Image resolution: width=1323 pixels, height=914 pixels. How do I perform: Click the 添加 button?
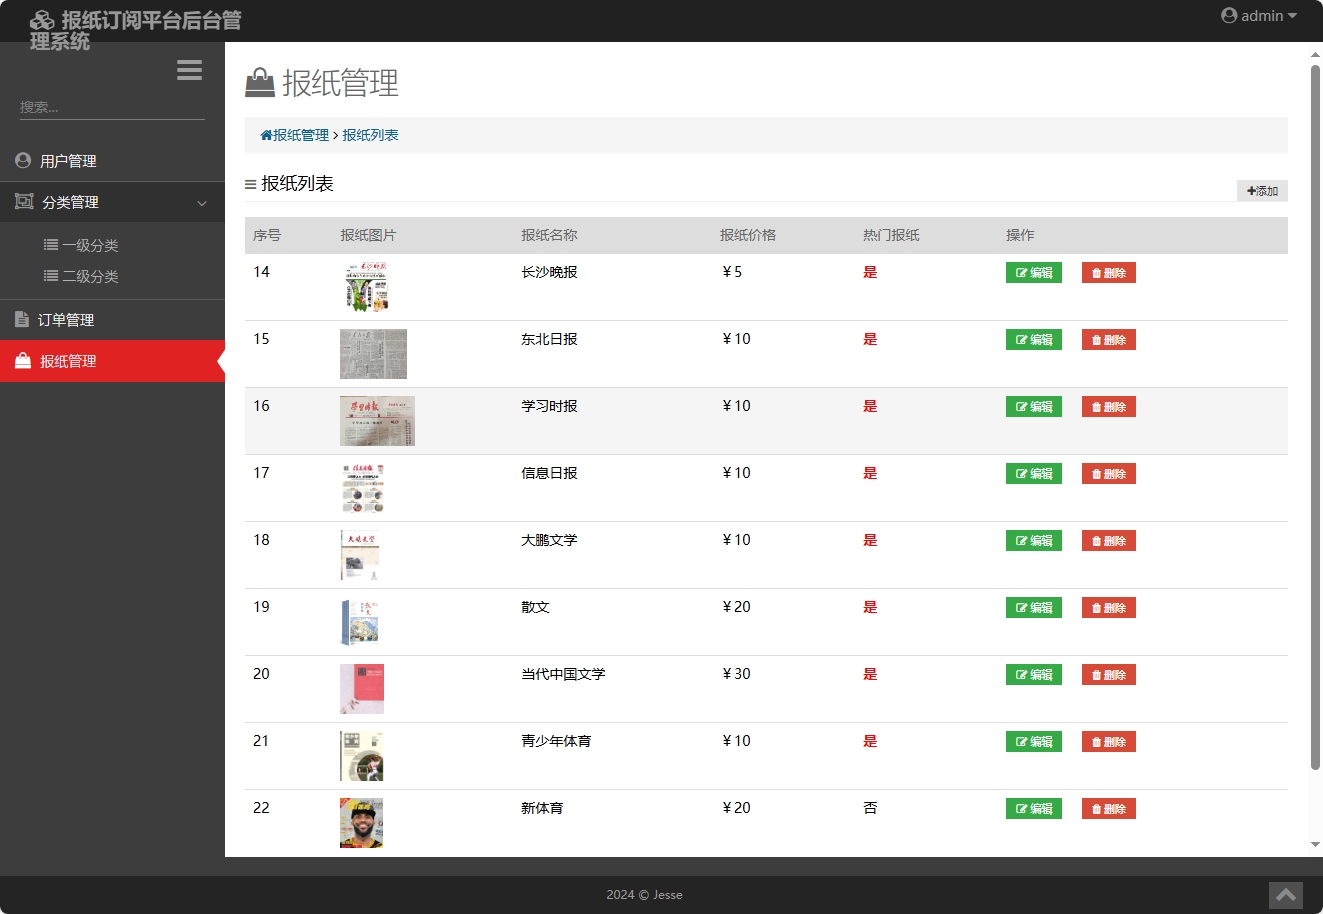[1262, 190]
